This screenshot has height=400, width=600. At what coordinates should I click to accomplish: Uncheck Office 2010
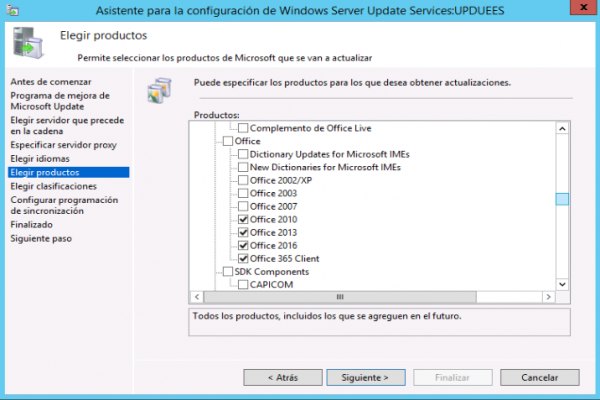(x=243, y=219)
